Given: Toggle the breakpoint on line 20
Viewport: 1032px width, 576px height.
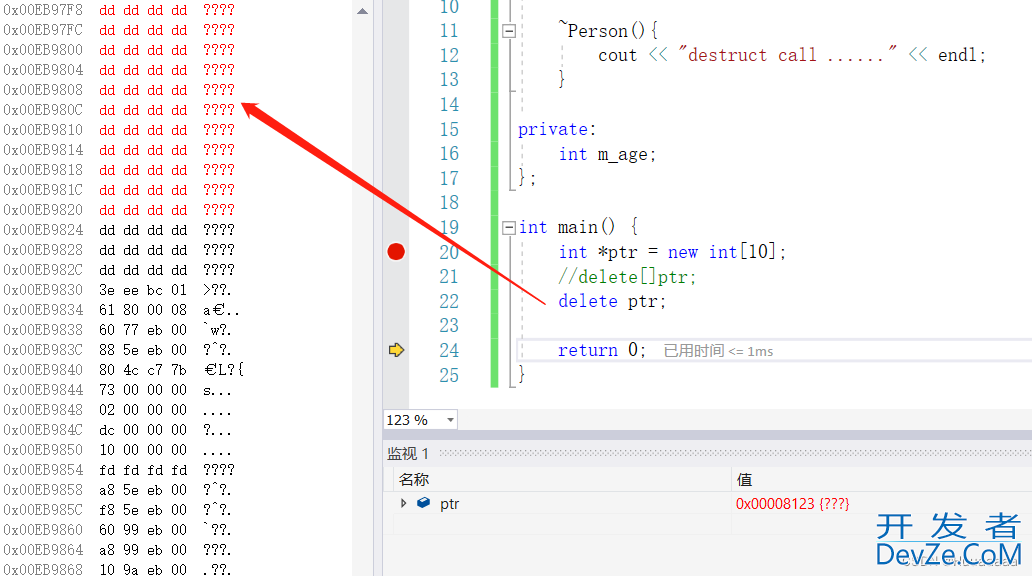Looking at the screenshot, I should pos(396,251).
